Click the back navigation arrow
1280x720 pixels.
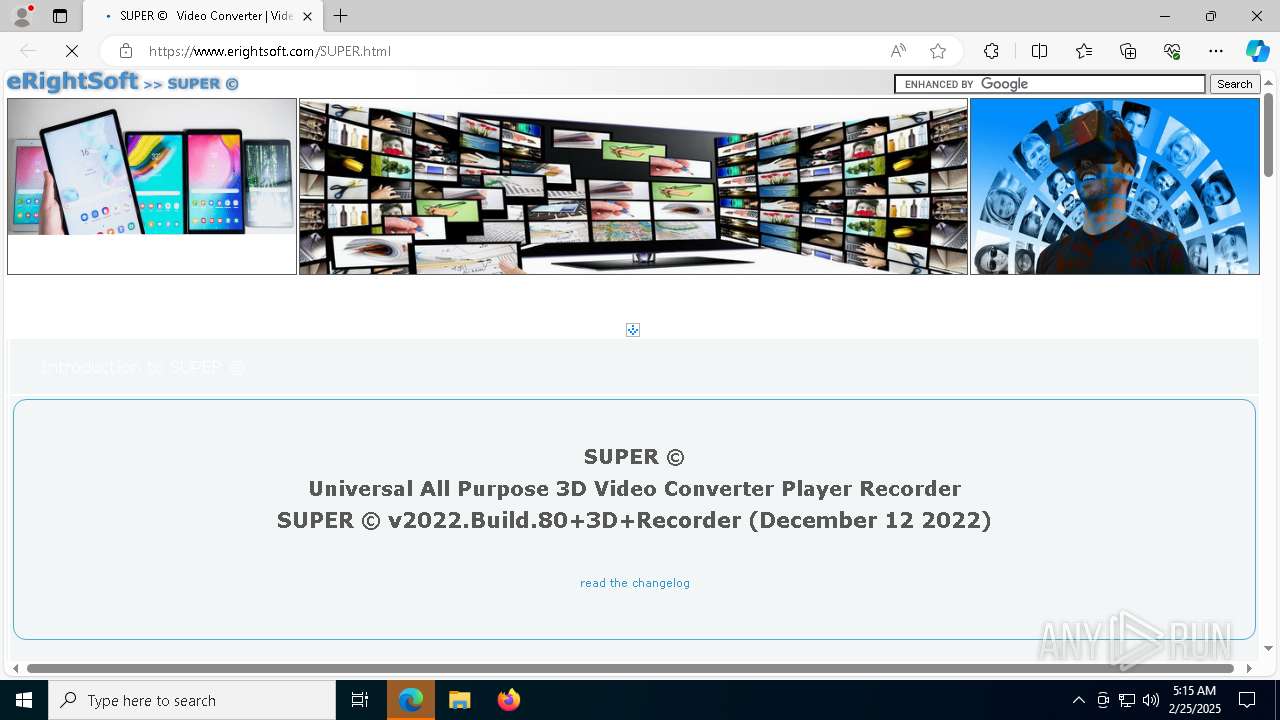(28, 51)
